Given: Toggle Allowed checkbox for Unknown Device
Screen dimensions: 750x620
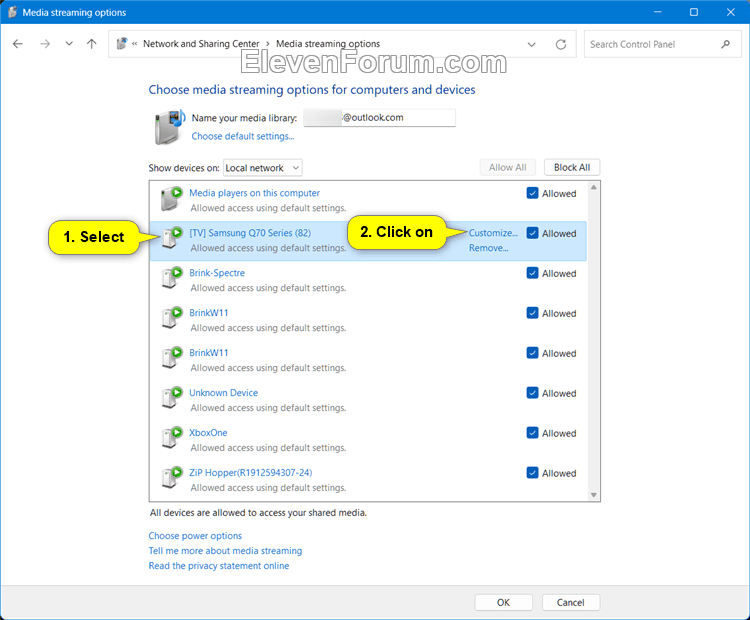Looking at the screenshot, I should (x=532, y=393).
